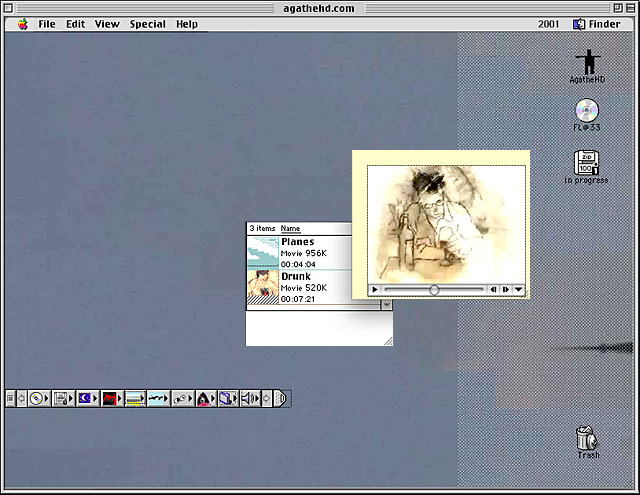Select the Trash icon
Image resolution: width=640 pixels, height=495 pixels.
pos(588,442)
